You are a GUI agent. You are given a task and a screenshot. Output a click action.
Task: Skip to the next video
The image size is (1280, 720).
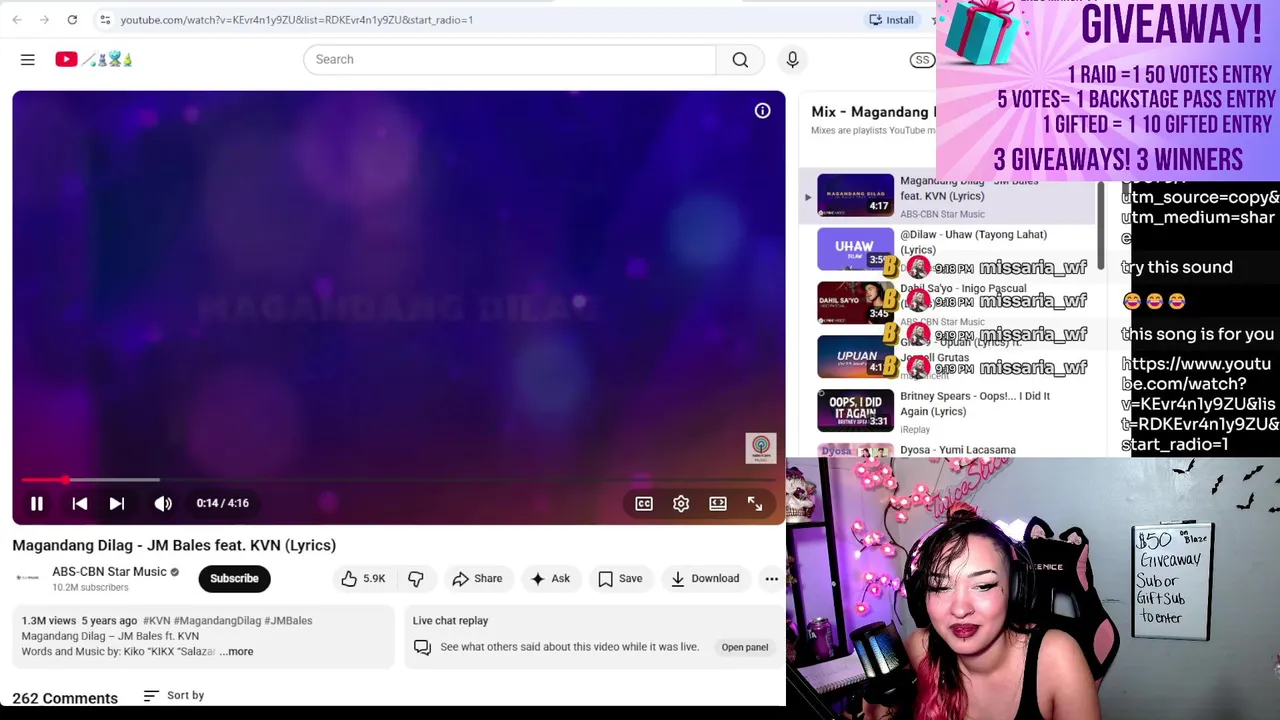pos(117,504)
